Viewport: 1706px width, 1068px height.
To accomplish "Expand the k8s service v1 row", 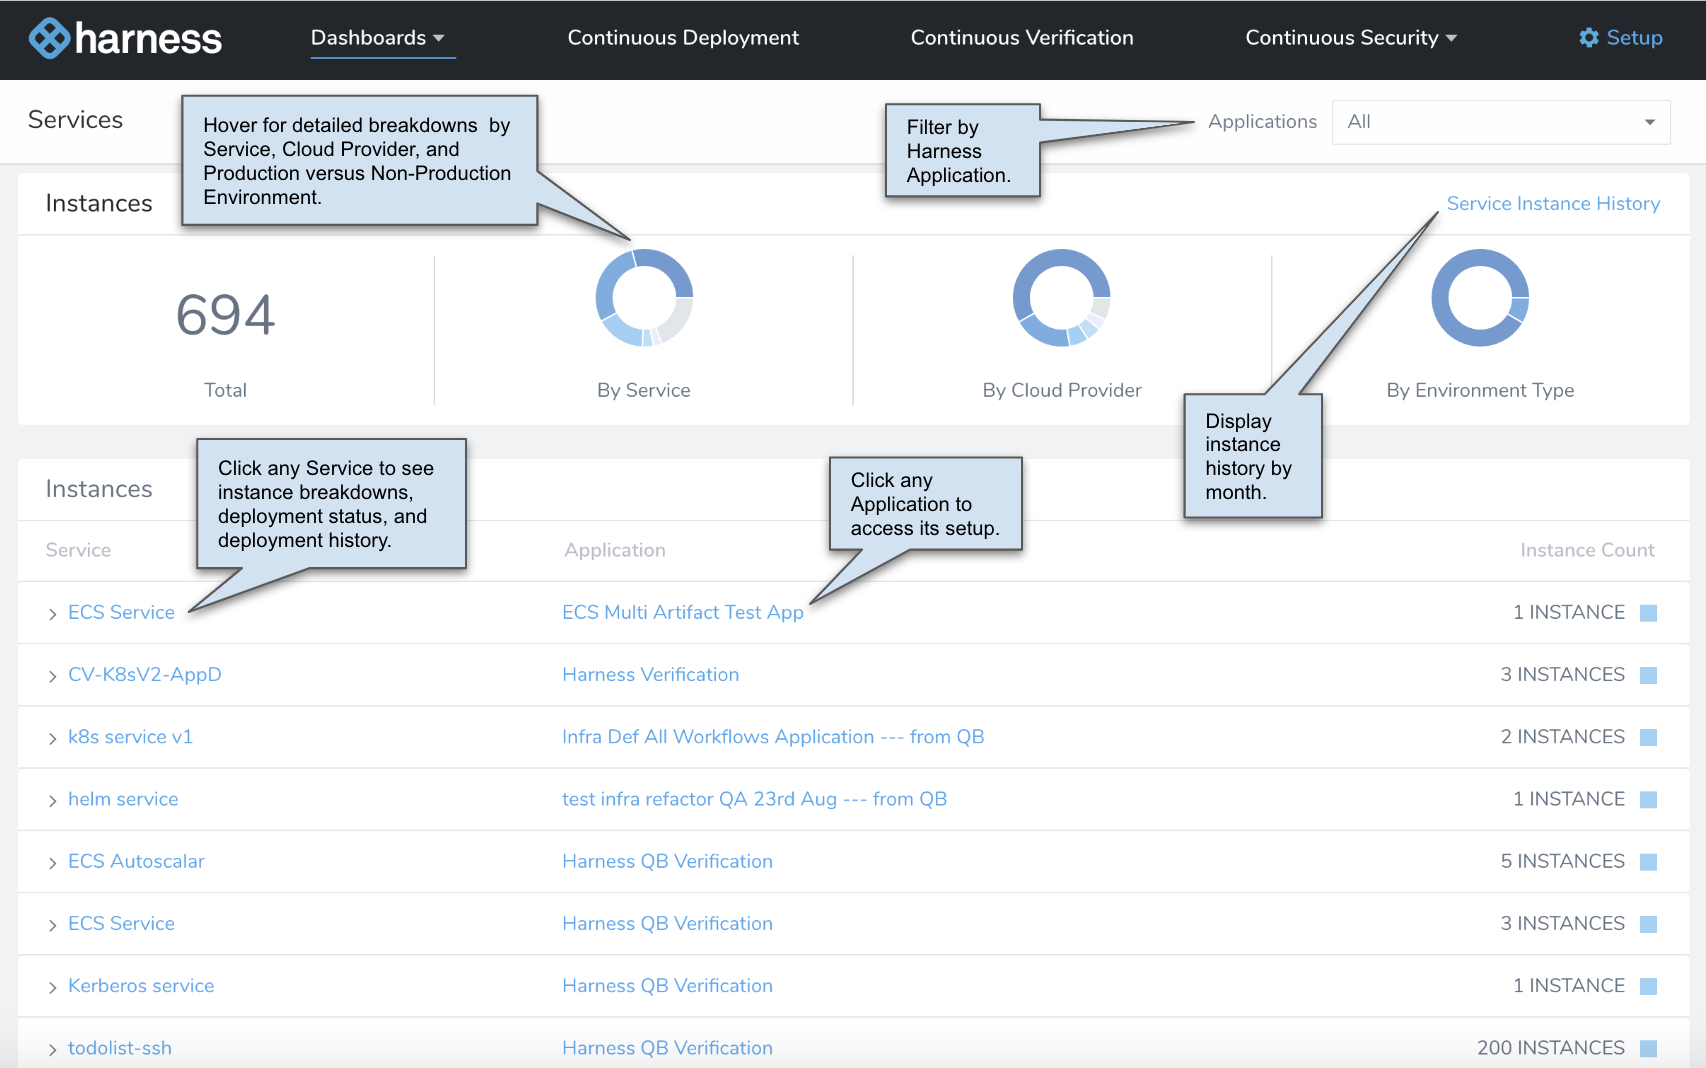I will (52, 738).
